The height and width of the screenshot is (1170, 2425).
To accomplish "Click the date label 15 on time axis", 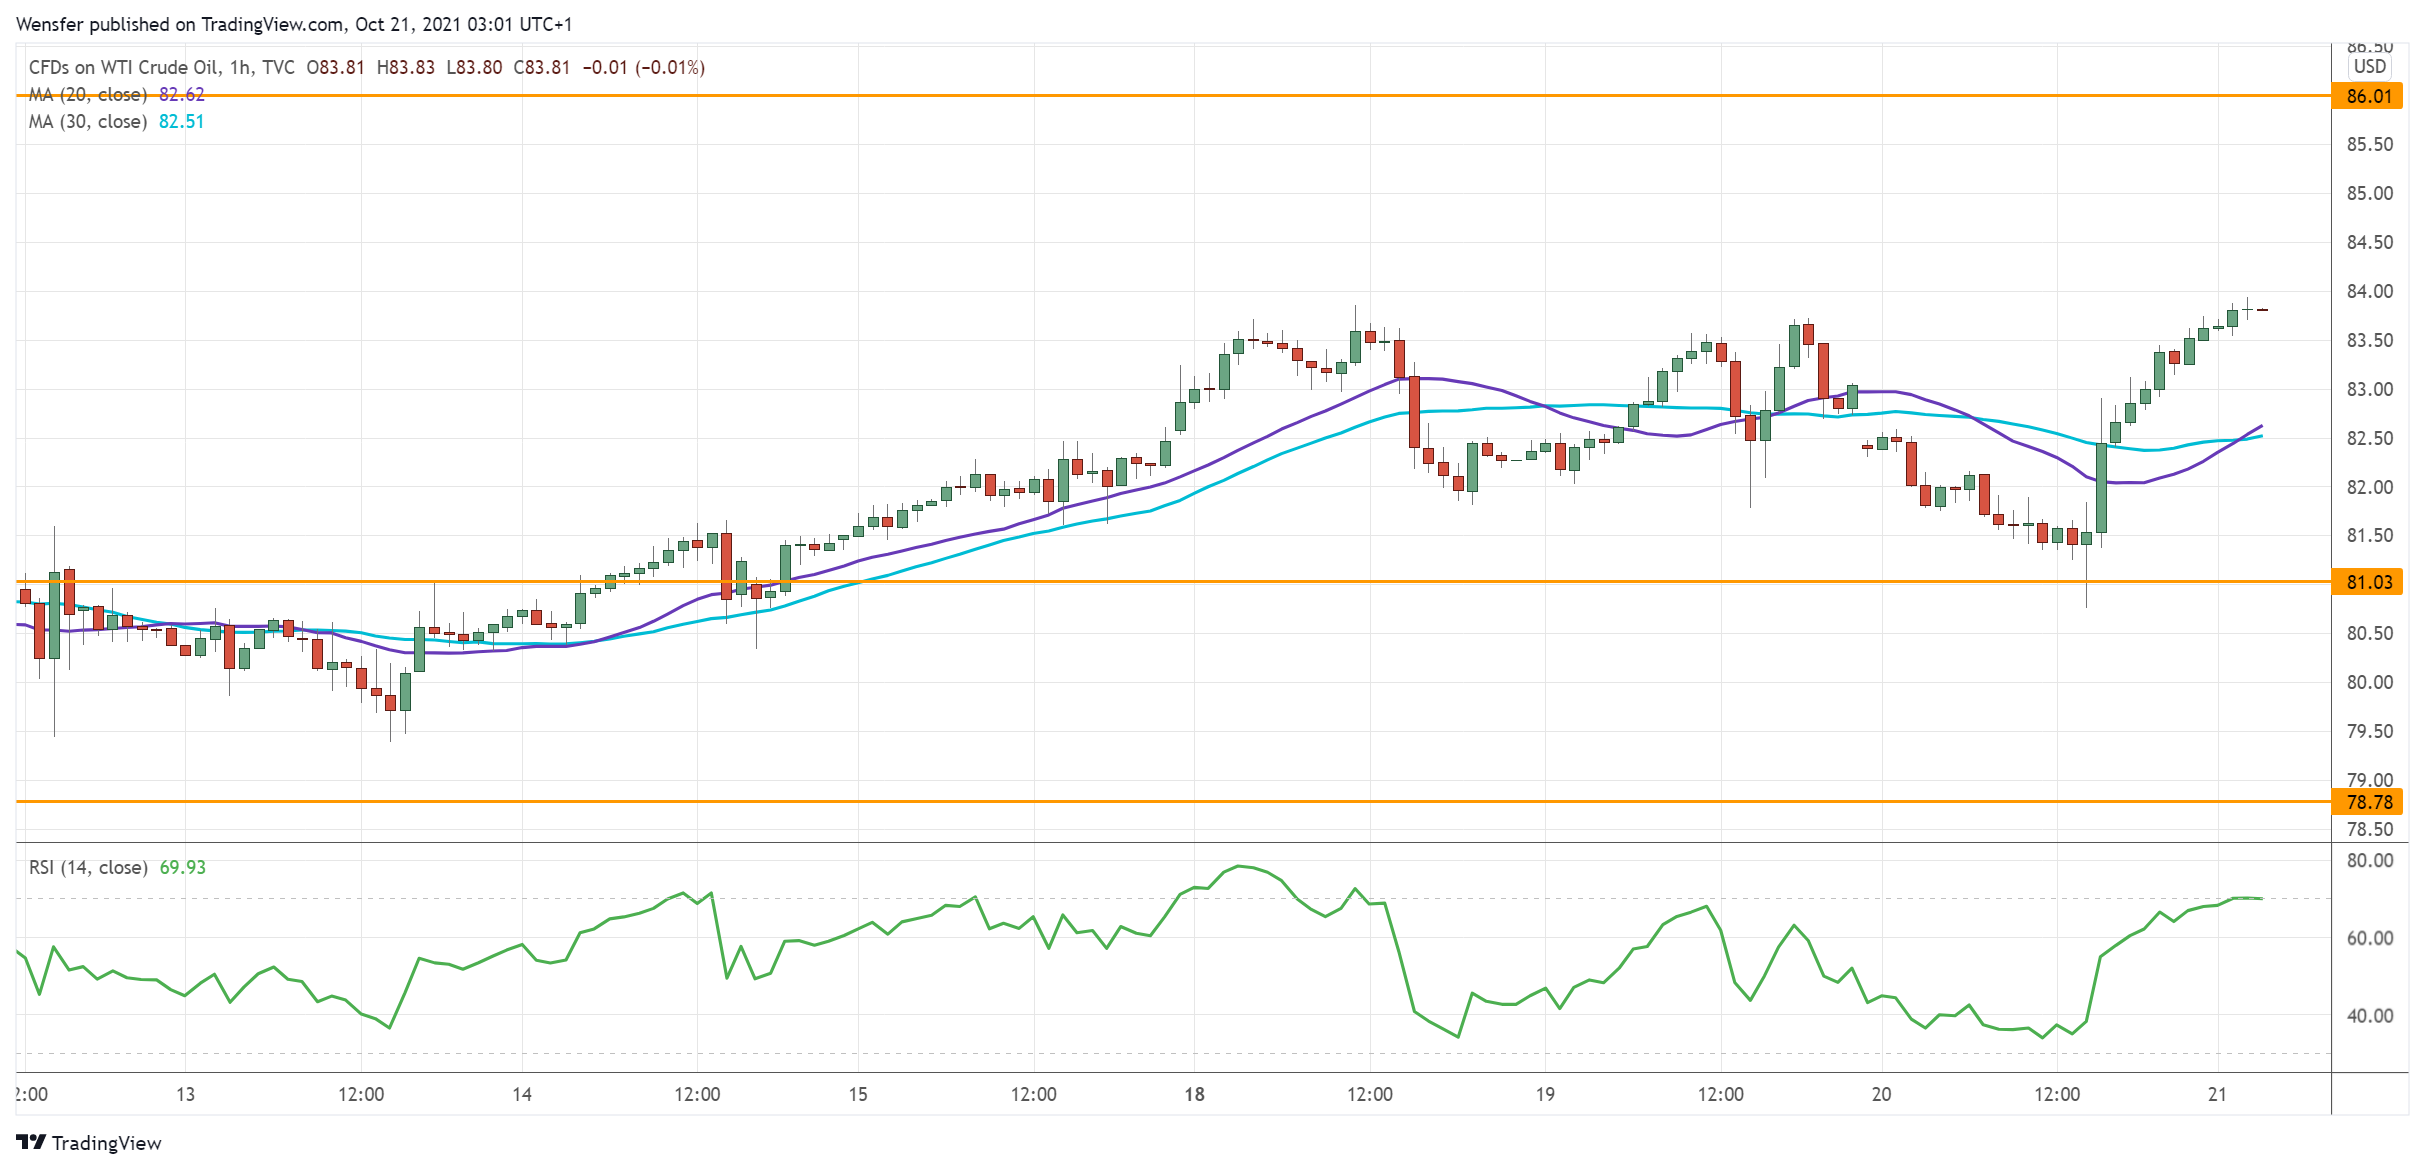I will (x=858, y=1094).
